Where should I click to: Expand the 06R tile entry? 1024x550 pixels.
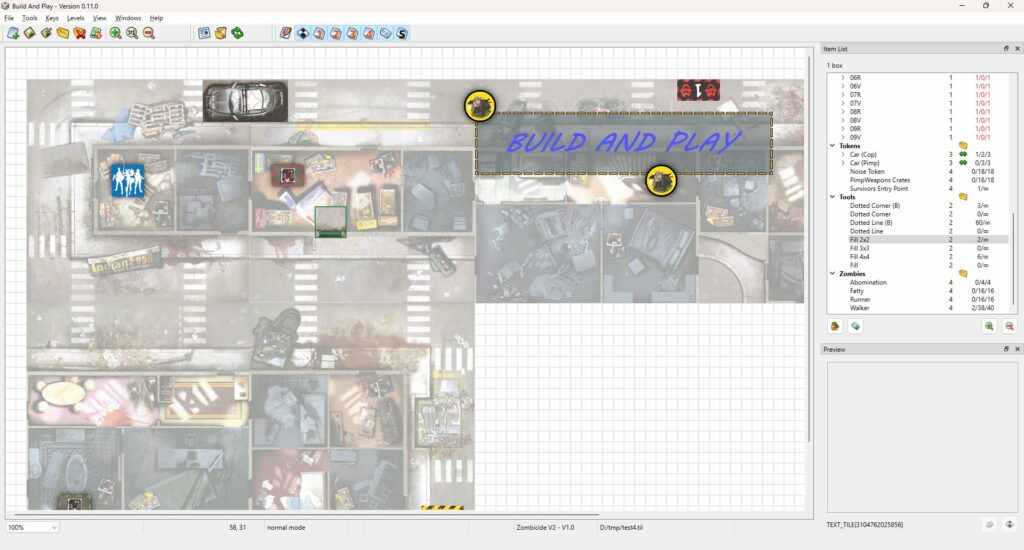click(842, 78)
